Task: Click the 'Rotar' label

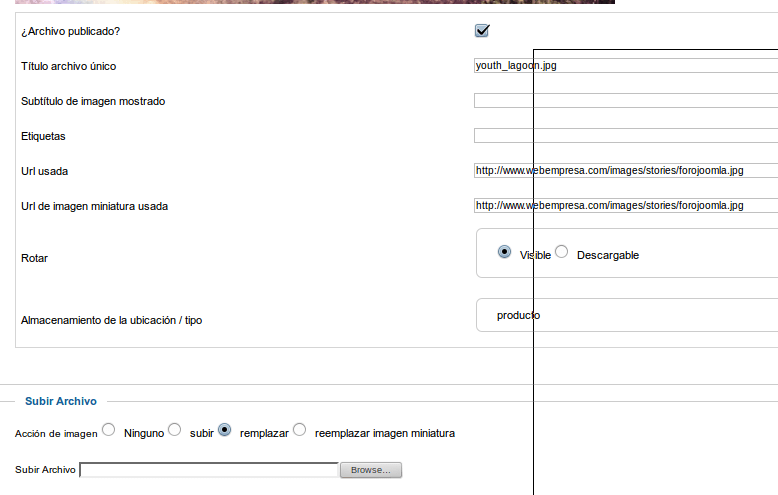Action: 34,258
